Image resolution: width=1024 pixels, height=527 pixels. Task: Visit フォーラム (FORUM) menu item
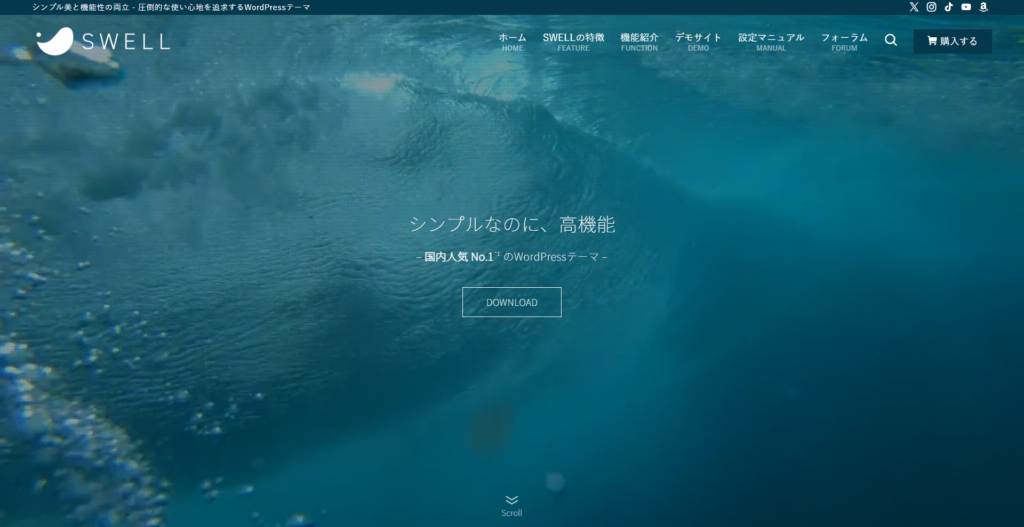[x=844, y=41]
